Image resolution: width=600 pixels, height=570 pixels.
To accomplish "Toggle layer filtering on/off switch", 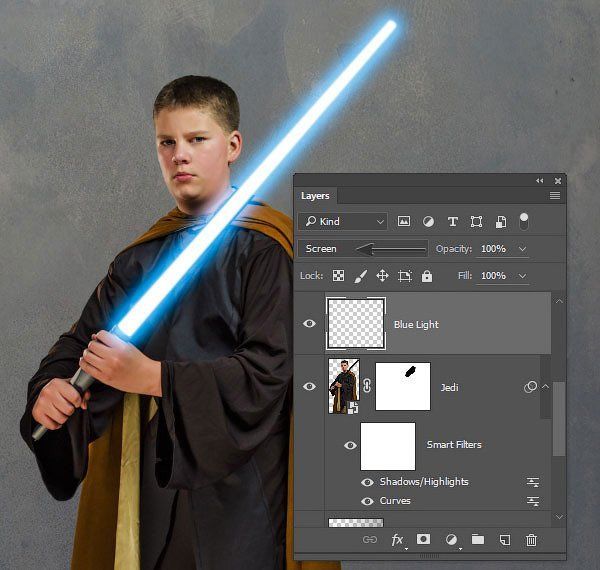I will click(x=524, y=221).
